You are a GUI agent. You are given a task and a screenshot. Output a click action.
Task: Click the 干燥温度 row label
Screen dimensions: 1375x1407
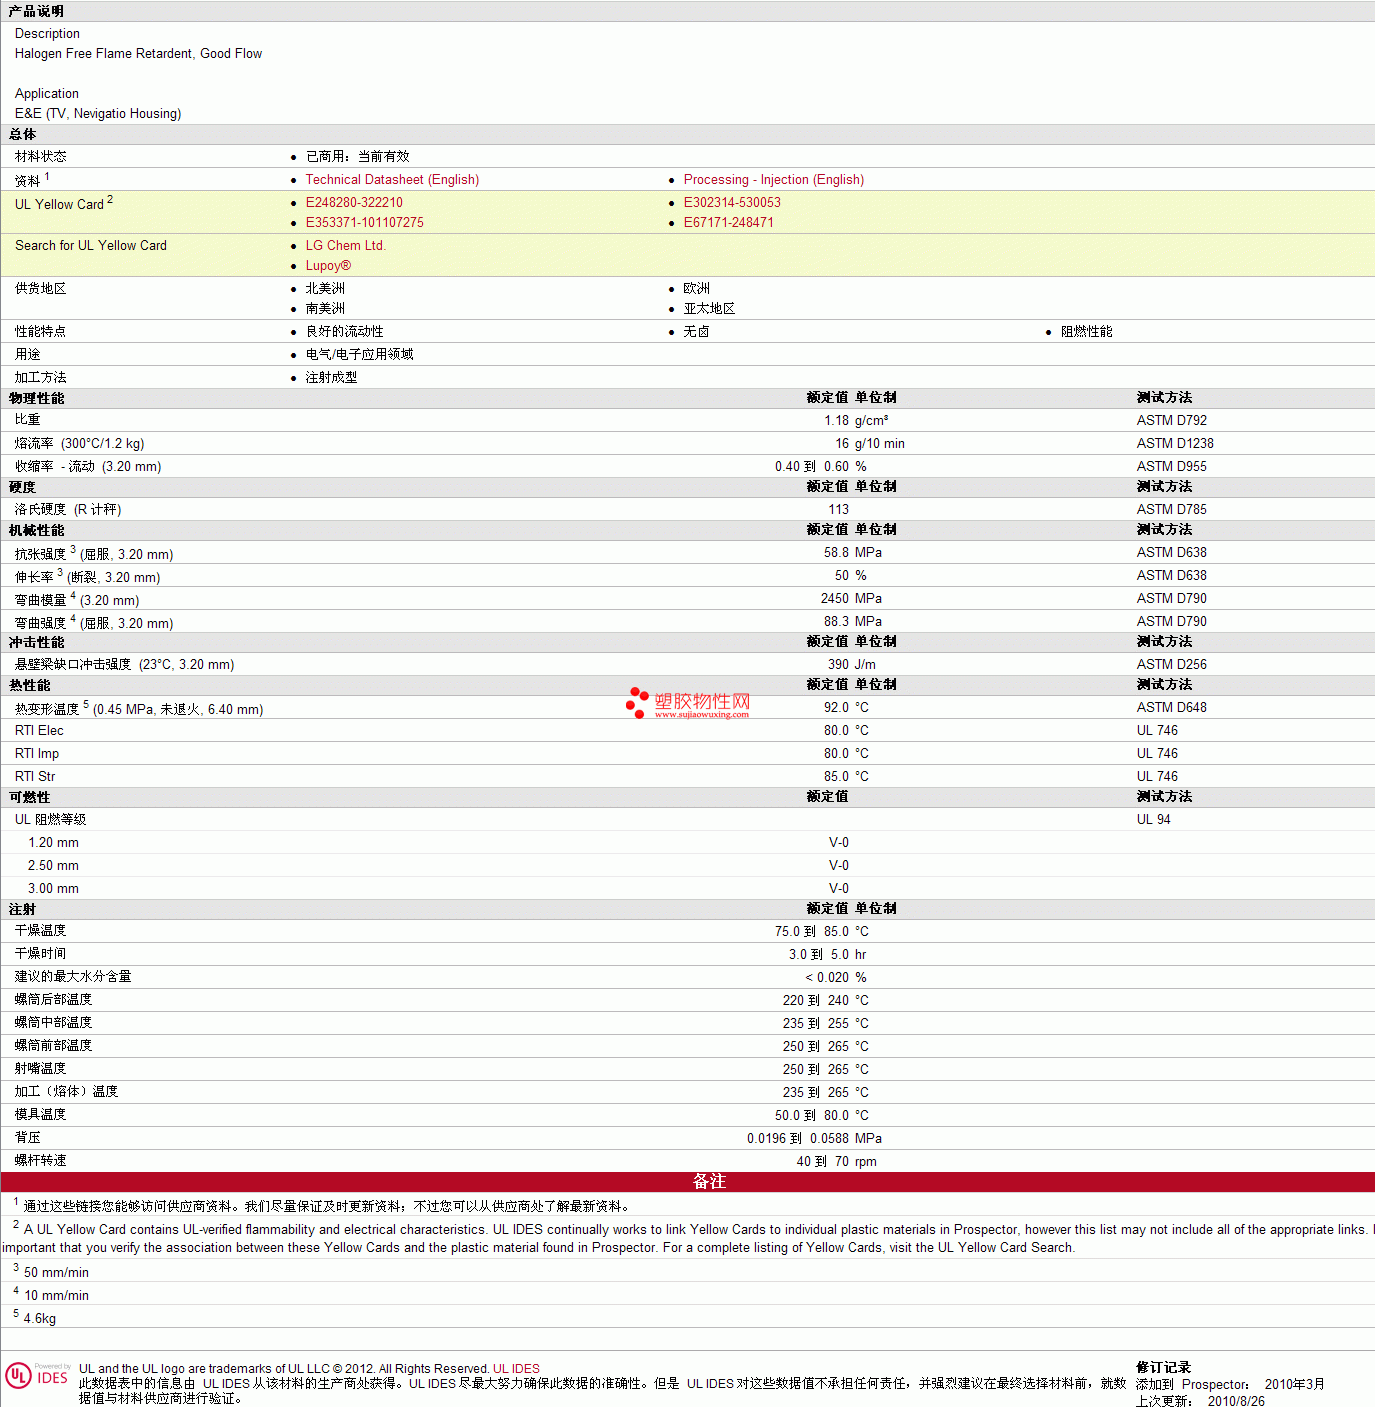(40, 931)
